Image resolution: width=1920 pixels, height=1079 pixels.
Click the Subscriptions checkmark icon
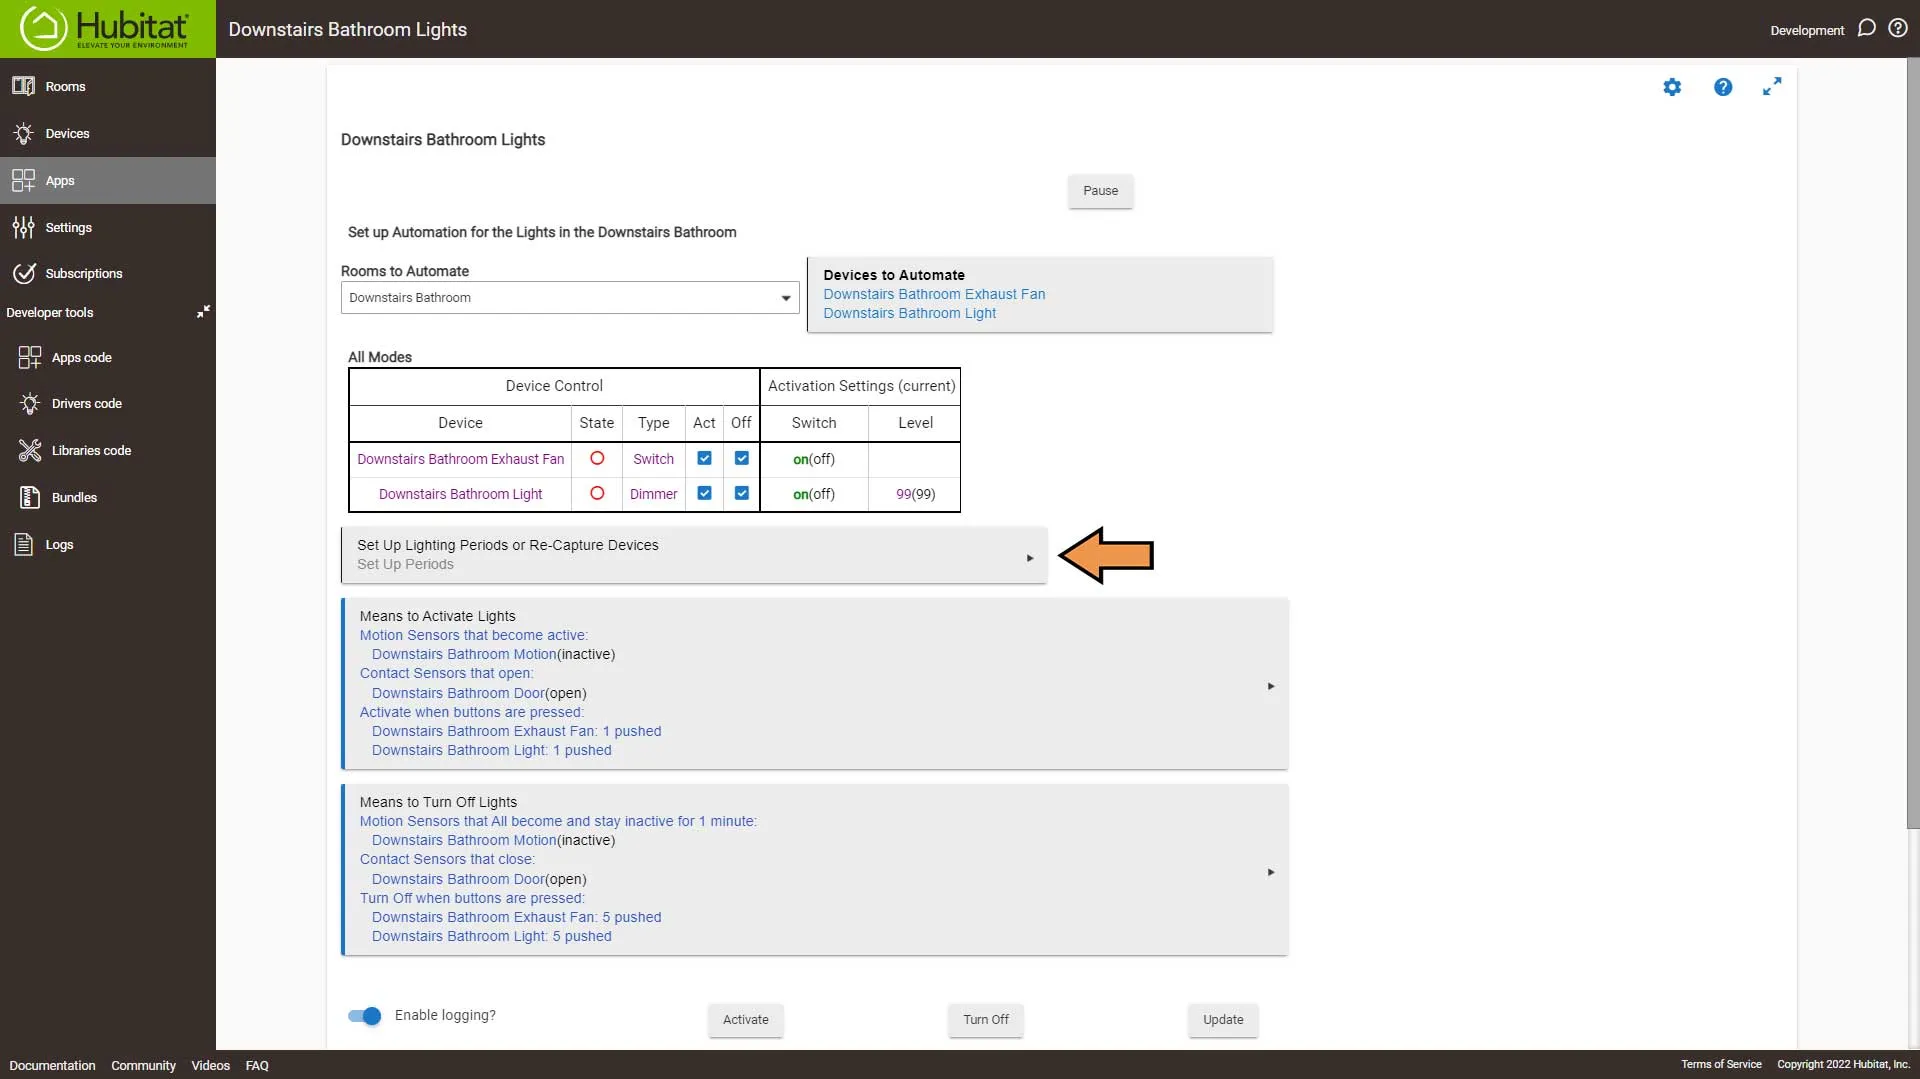(23, 273)
